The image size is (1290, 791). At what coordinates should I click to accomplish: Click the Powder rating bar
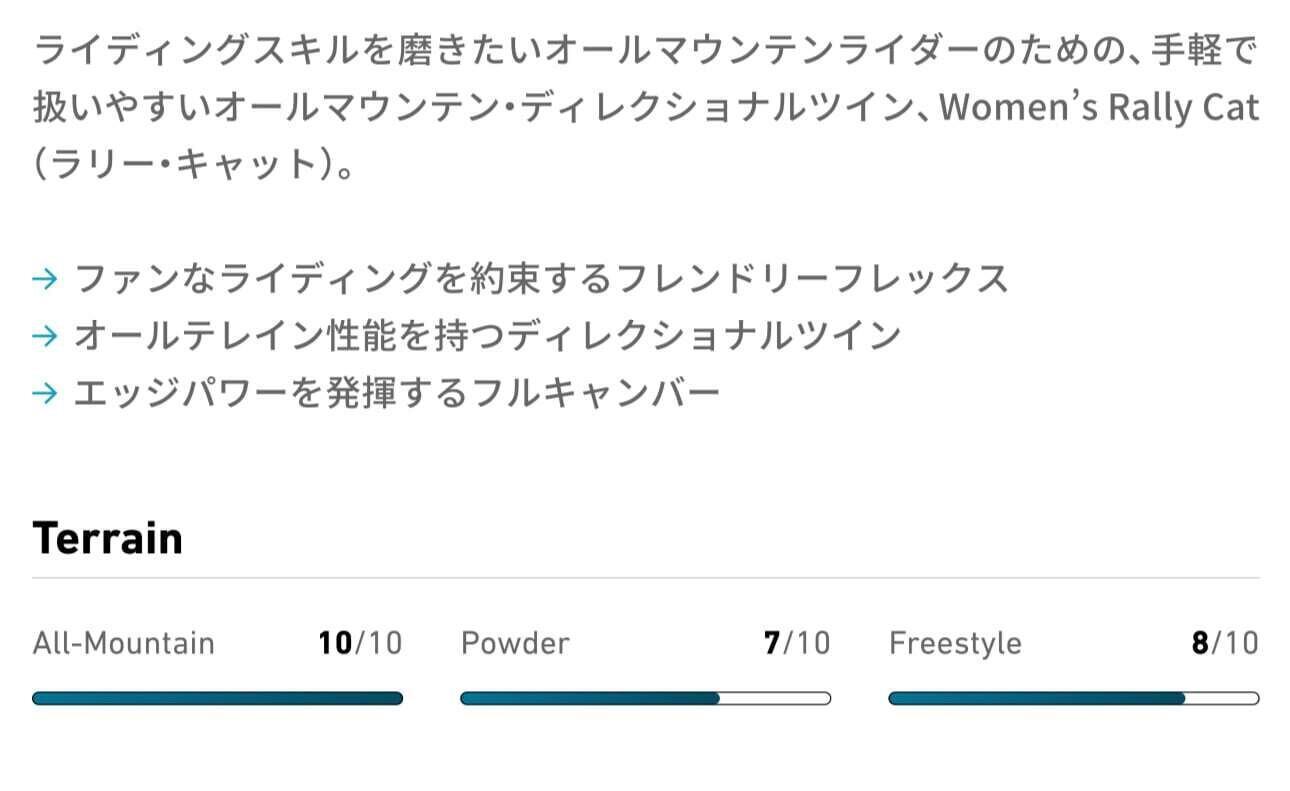coord(645,698)
